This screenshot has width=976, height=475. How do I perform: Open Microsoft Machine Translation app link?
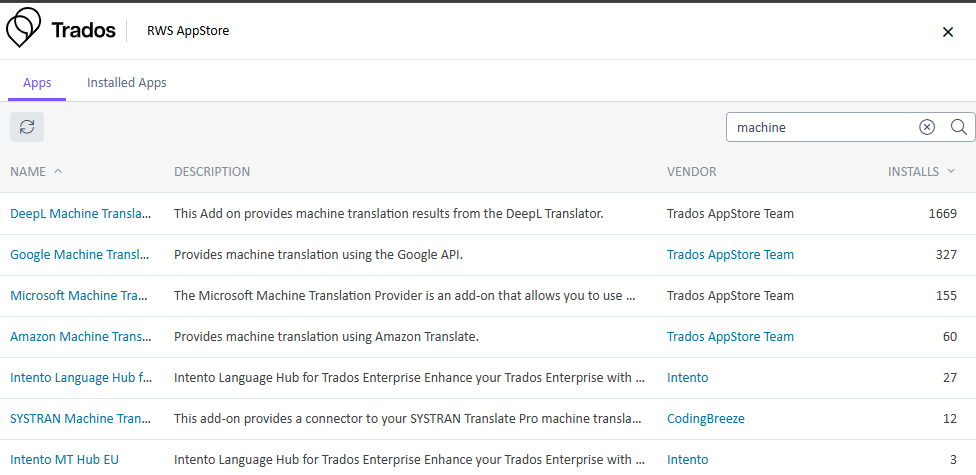click(x=79, y=295)
